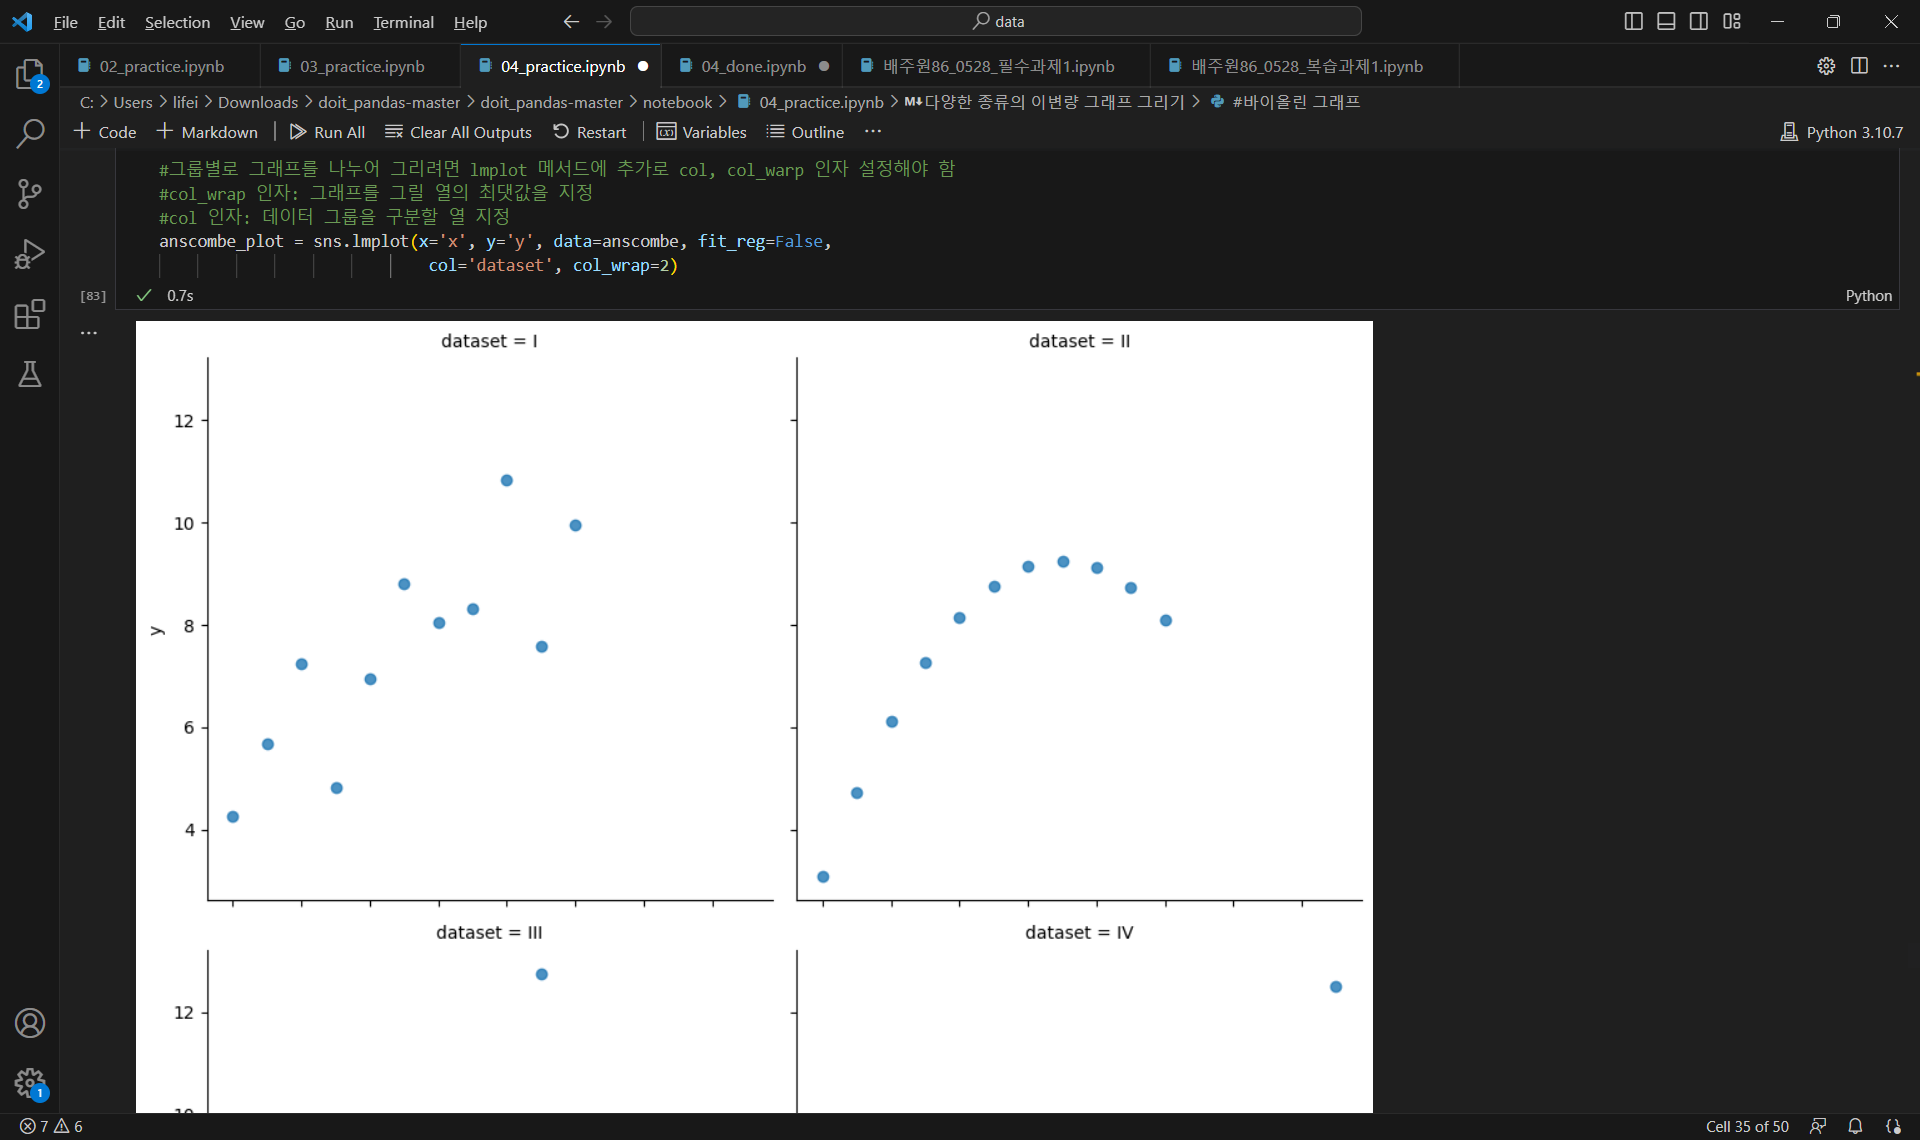Click Clear All Outputs button

click(458, 132)
